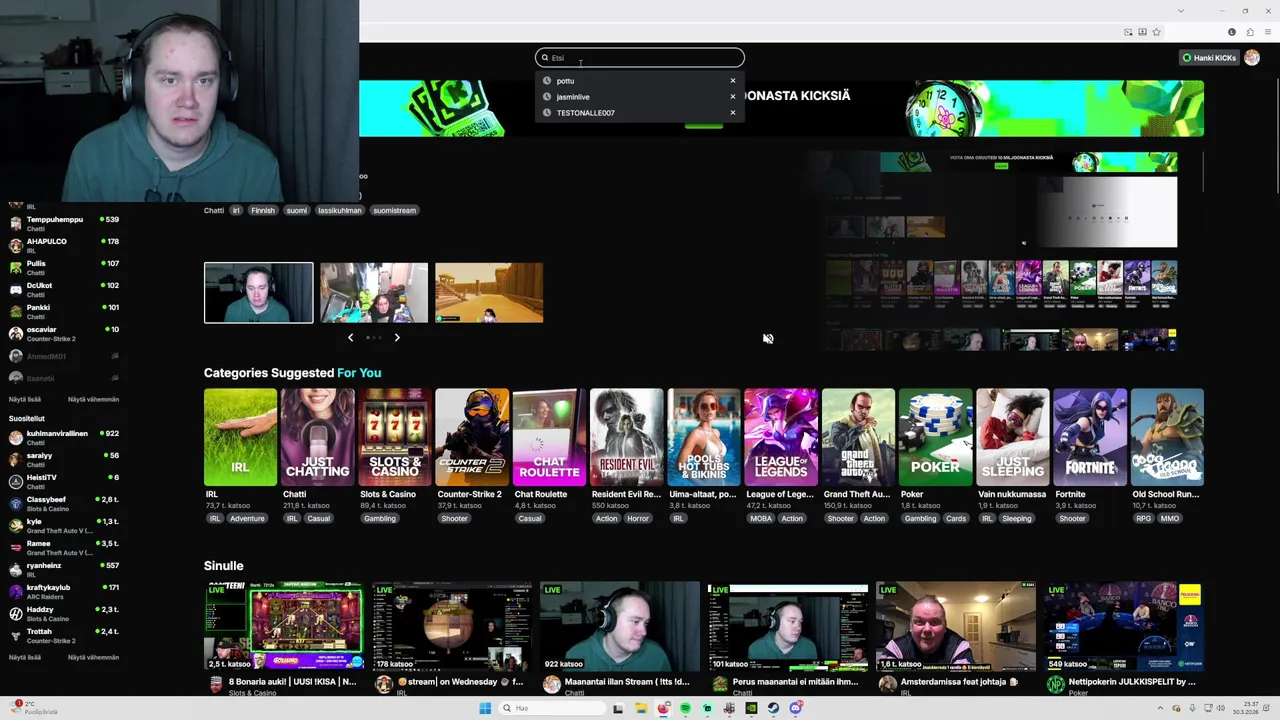Click the Etsi search field
This screenshot has height=720, width=1280.
tap(640, 58)
